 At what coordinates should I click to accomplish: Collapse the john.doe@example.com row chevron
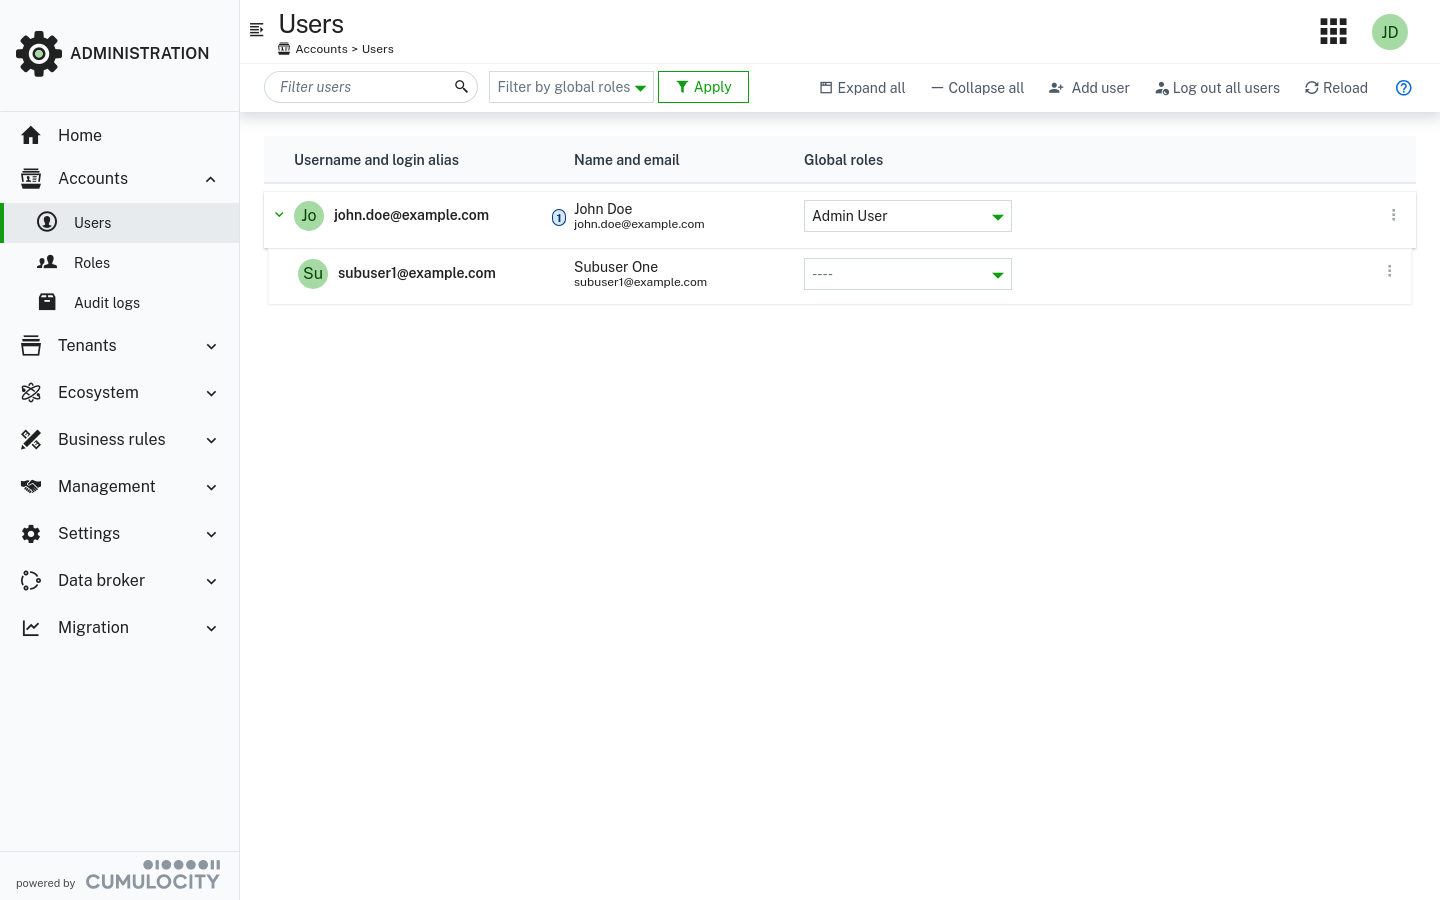[x=280, y=215]
